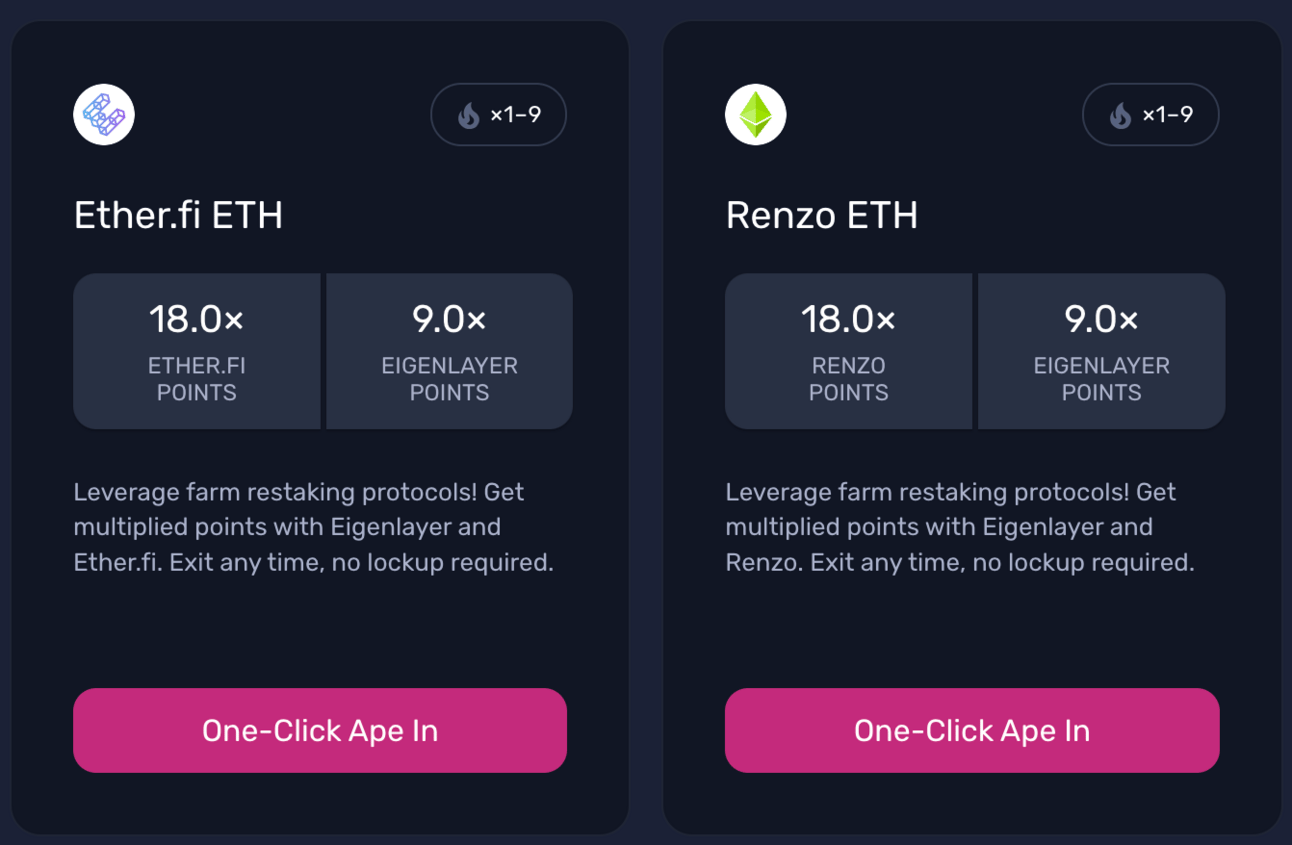Click the 18.0× Ether.fi Points box

[x=197, y=351]
